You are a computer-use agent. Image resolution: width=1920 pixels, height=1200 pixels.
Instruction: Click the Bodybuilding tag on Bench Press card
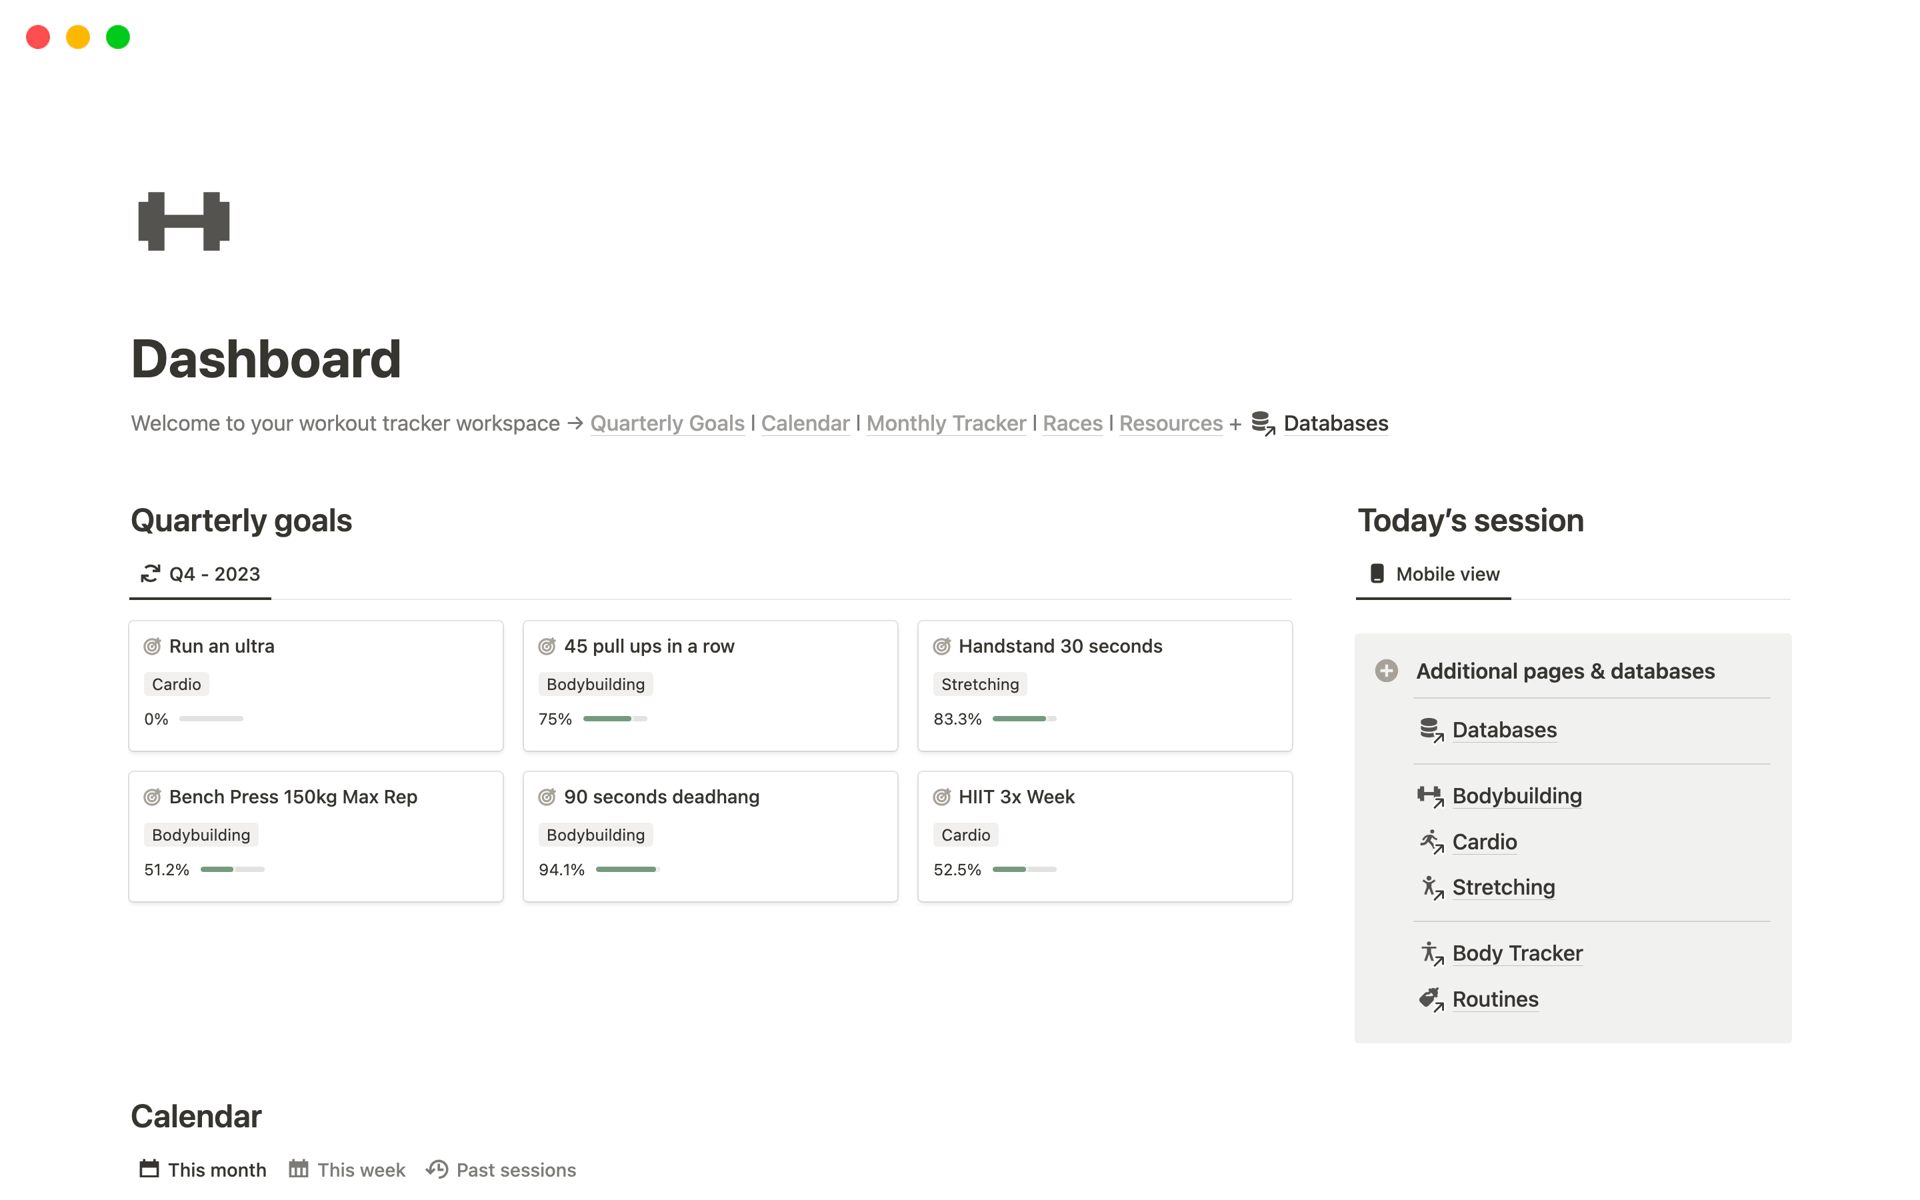(x=201, y=835)
